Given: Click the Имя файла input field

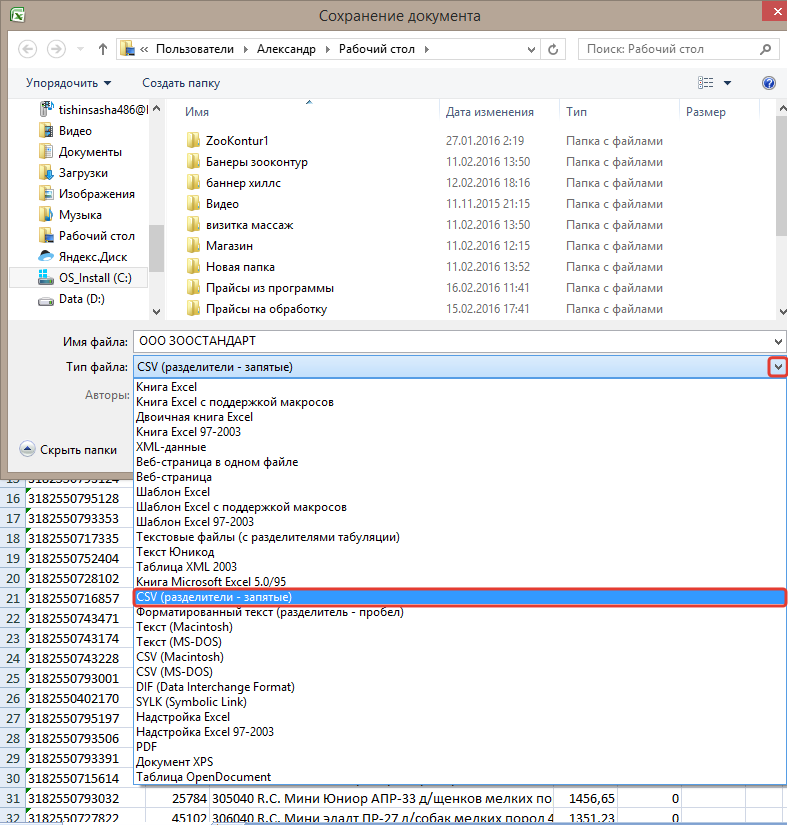Looking at the screenshot, I should (x=452, y=341).
